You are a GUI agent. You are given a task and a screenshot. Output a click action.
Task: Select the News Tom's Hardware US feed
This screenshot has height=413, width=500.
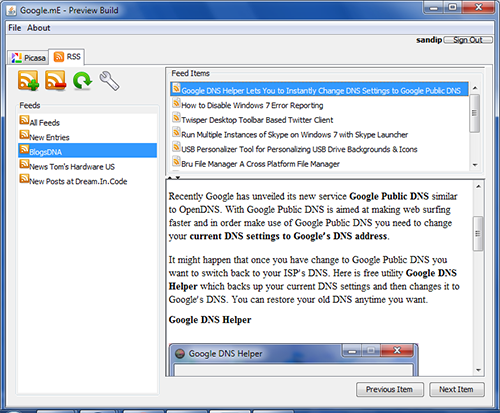(87, 165)
